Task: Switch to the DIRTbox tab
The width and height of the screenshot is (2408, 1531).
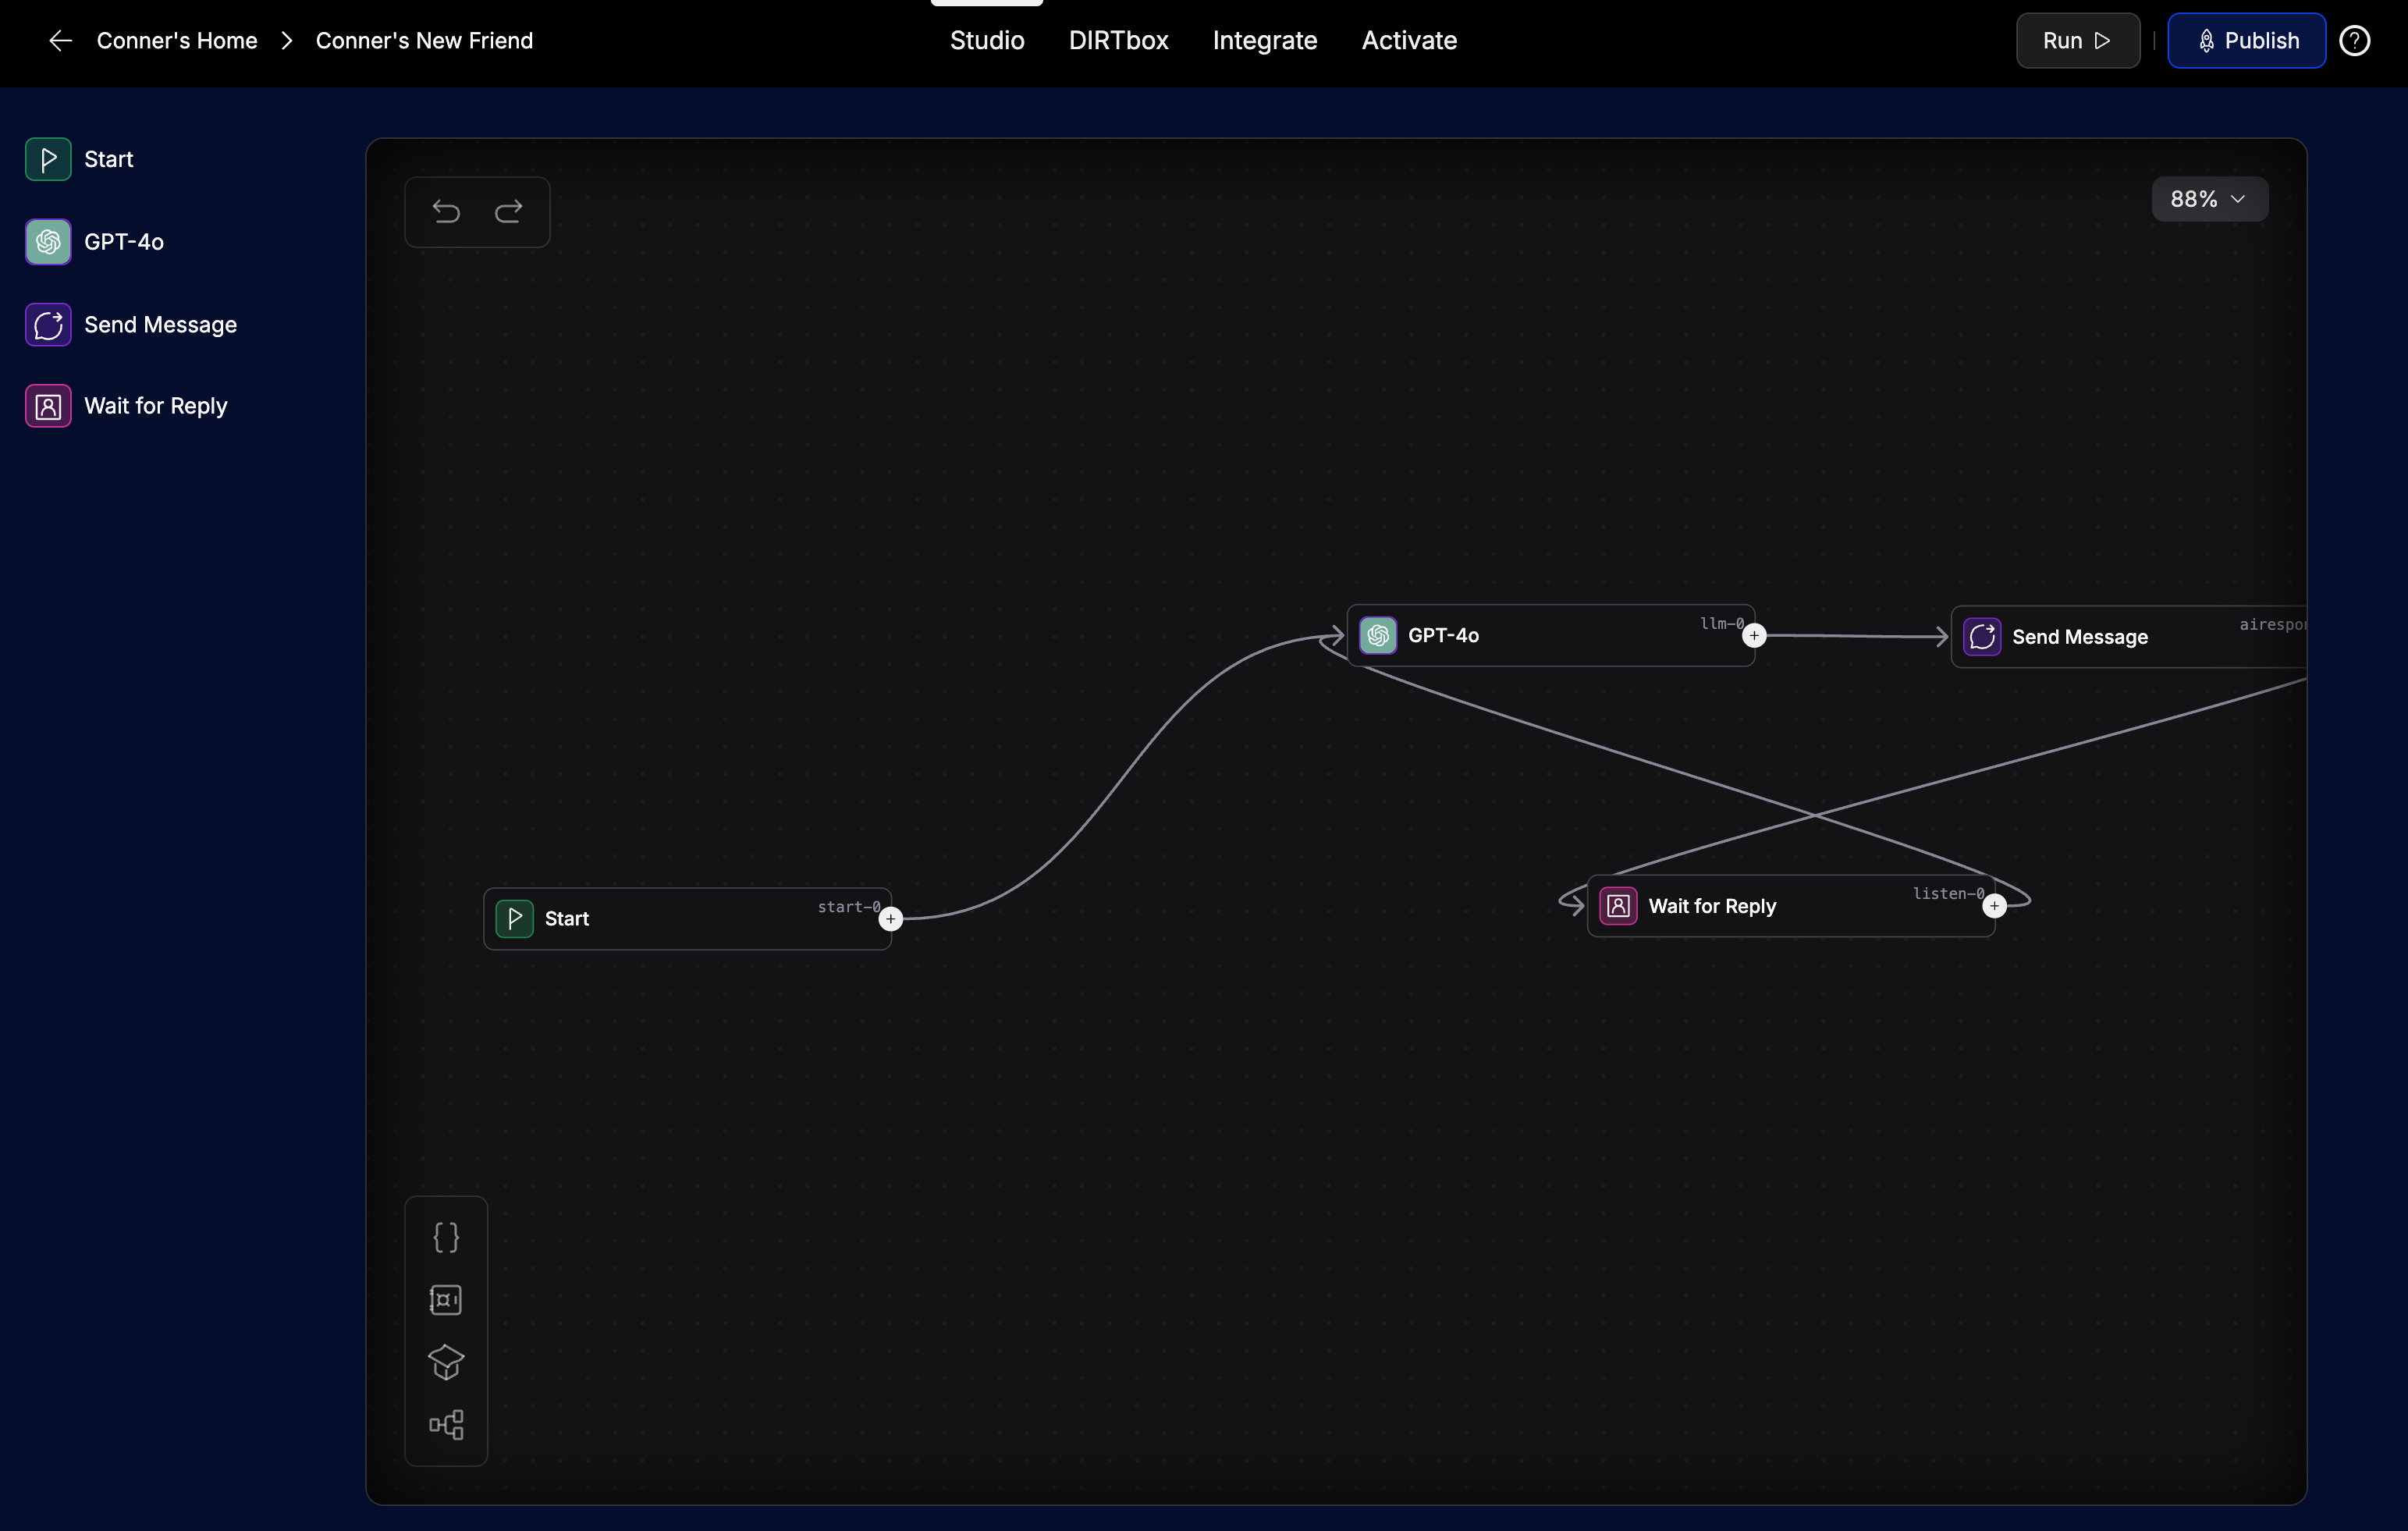Action: (x=1118, y=41)
